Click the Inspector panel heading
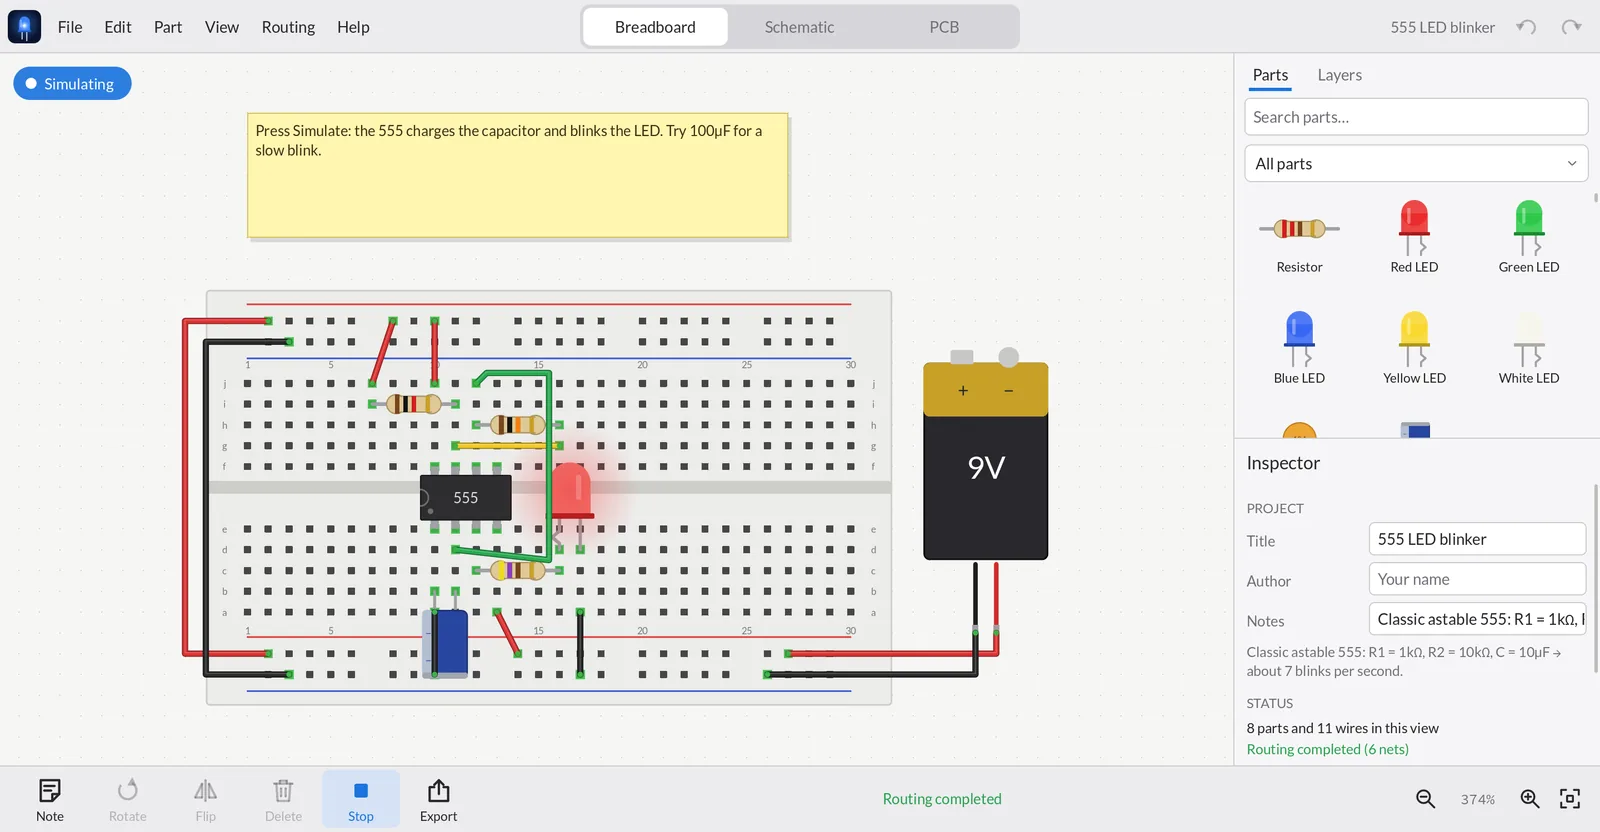 (x=1283, y=463)
